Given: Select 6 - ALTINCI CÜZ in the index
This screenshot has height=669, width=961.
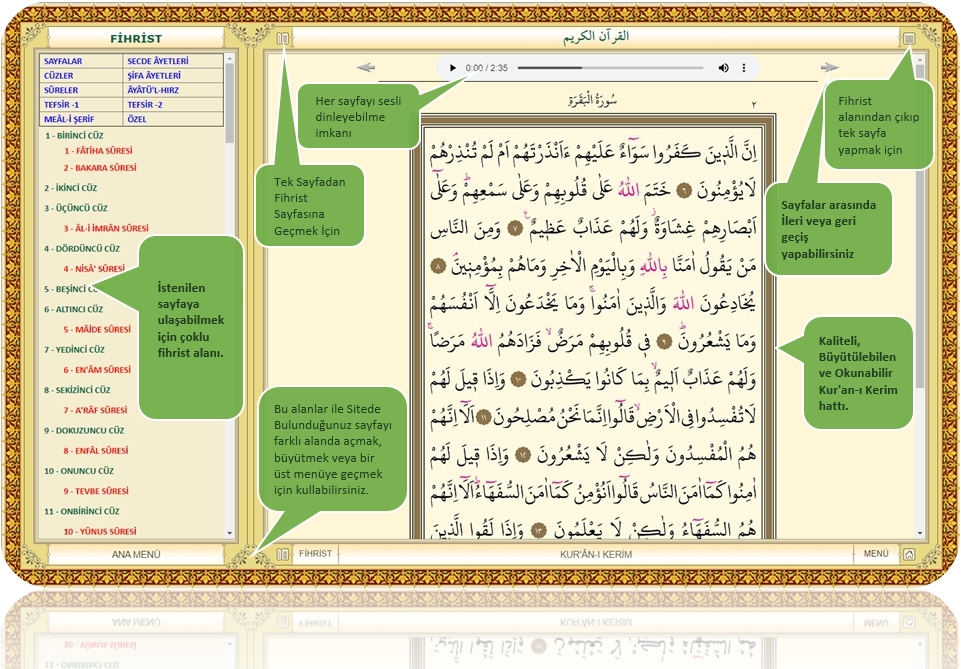Looking at the screenshot, I should point(74,309).
